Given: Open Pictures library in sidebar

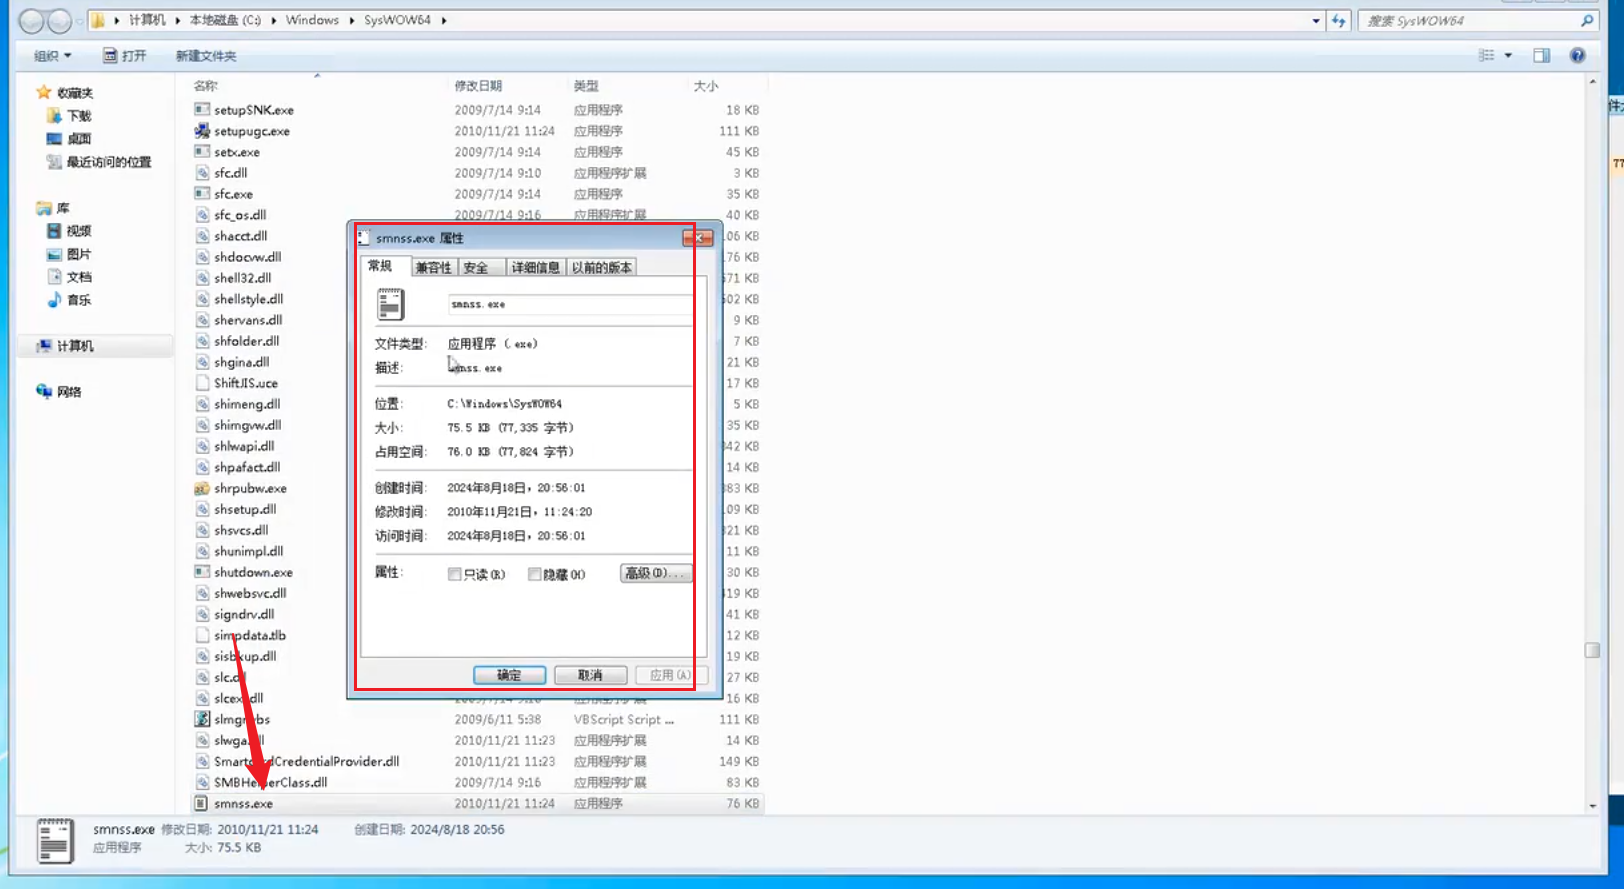Looking at the screenshot, I should pos(70,254).
